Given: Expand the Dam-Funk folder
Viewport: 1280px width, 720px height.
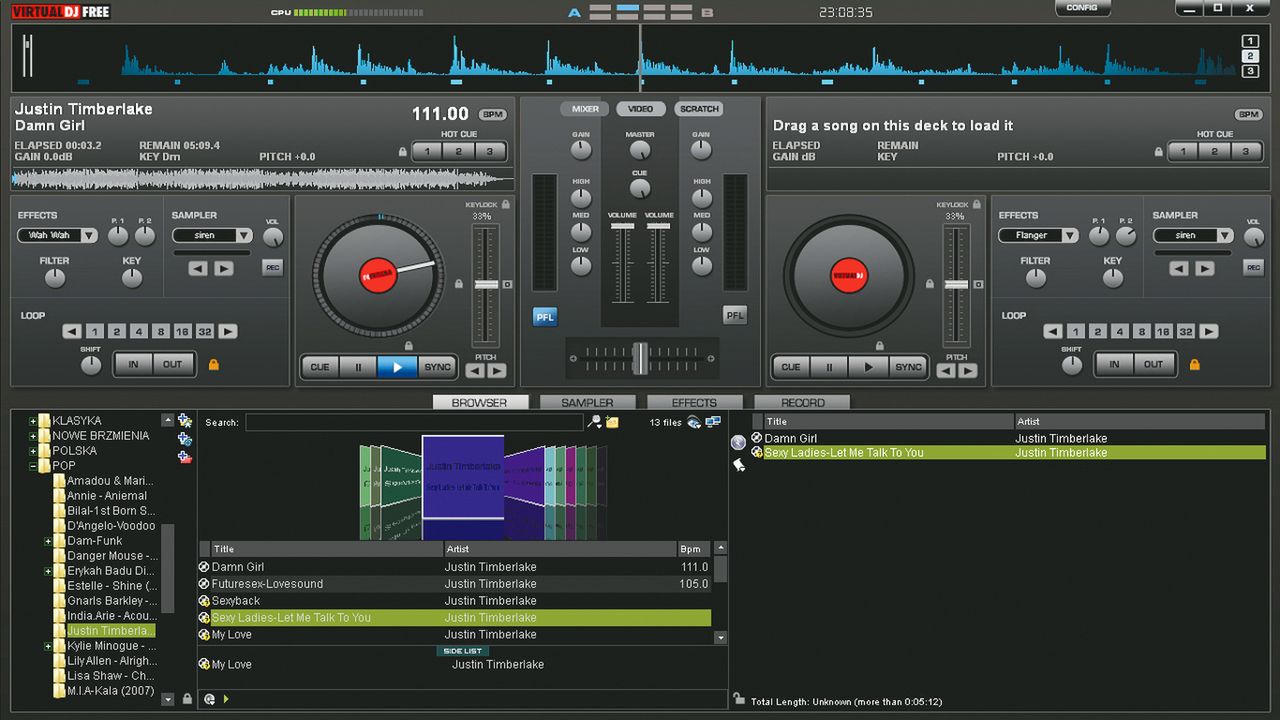Looking at the screenshot, I should pyautogui.click(x=48, y=541).
